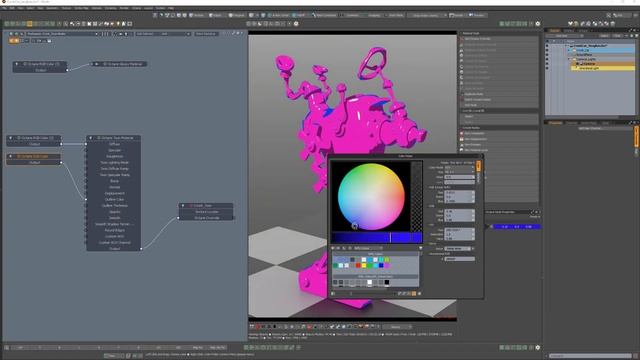The height and width of the screenshot is (360, 640).
Task: Collapse the top Octane RGB Color node triangle
Action: tap(17, 64)
